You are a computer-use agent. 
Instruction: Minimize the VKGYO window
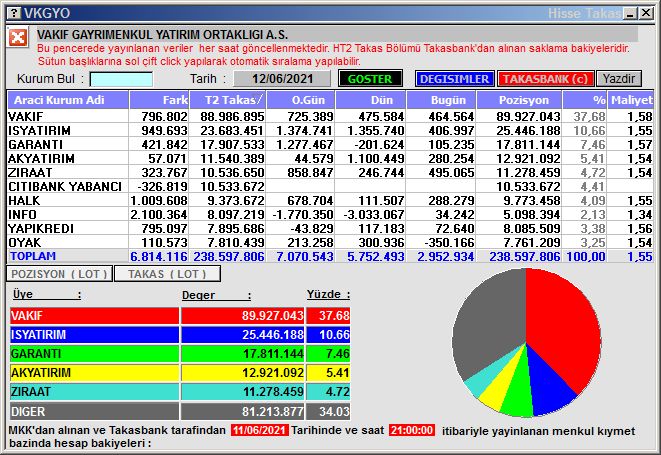click(631, 13)
